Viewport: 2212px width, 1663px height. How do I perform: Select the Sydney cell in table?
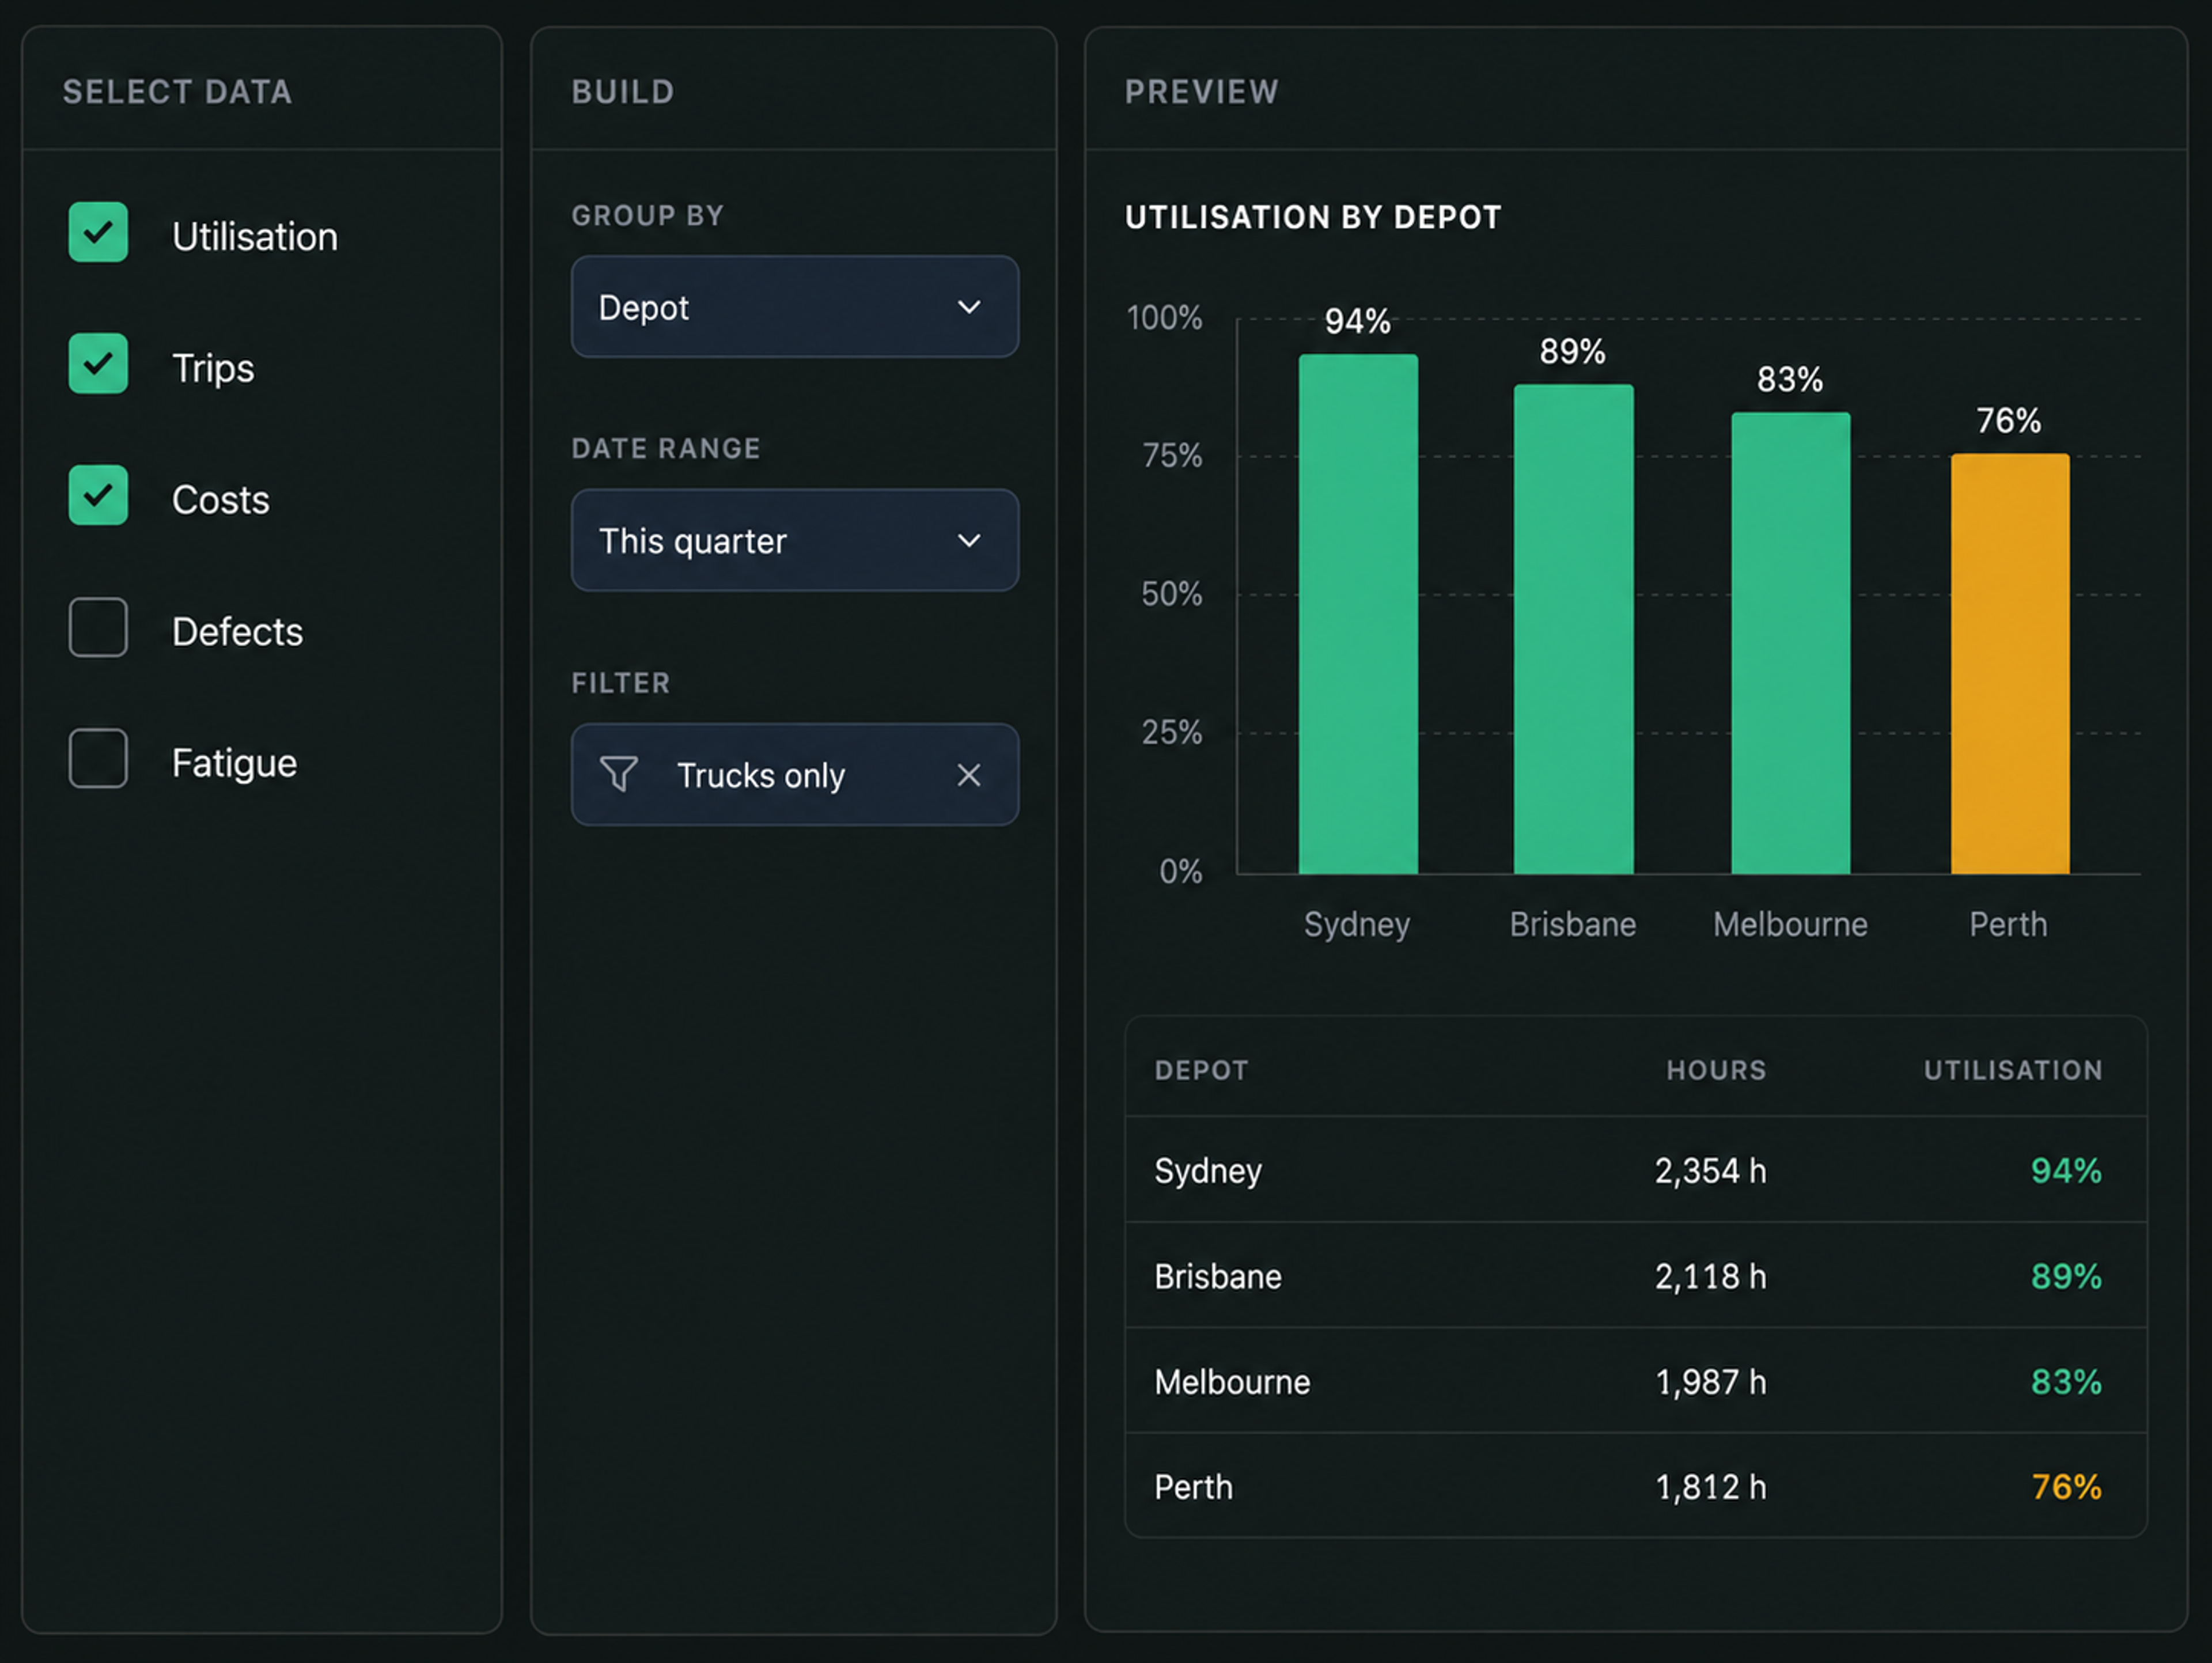coord(1208,1171)
